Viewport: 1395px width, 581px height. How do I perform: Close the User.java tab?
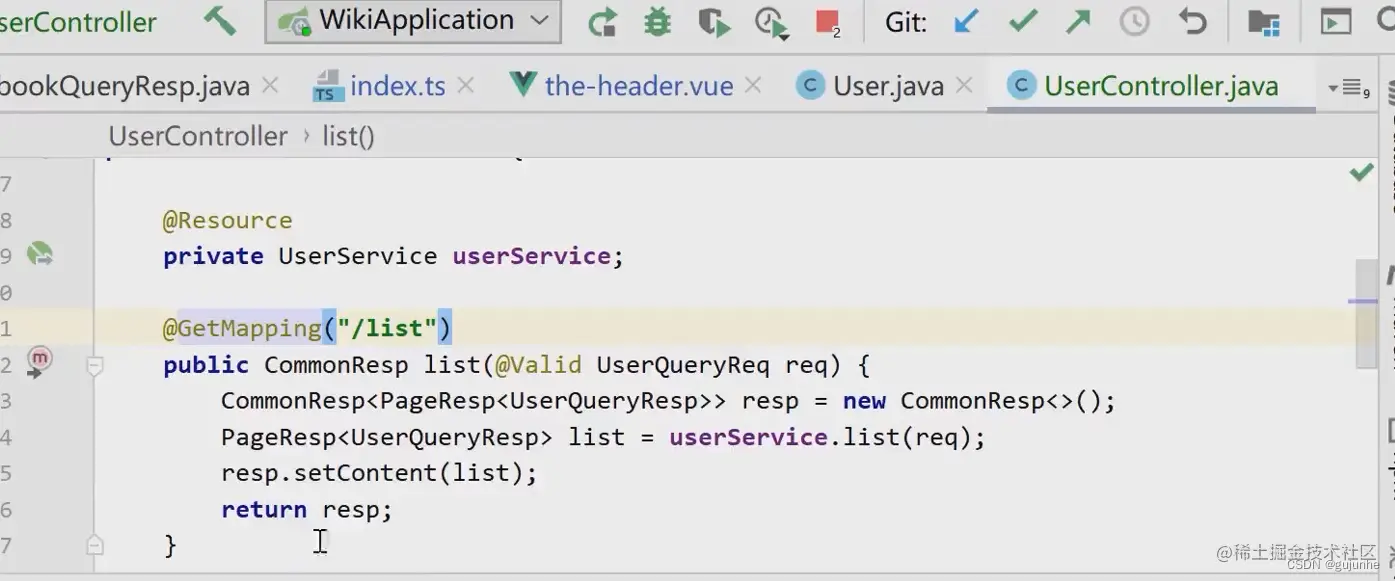964,86
